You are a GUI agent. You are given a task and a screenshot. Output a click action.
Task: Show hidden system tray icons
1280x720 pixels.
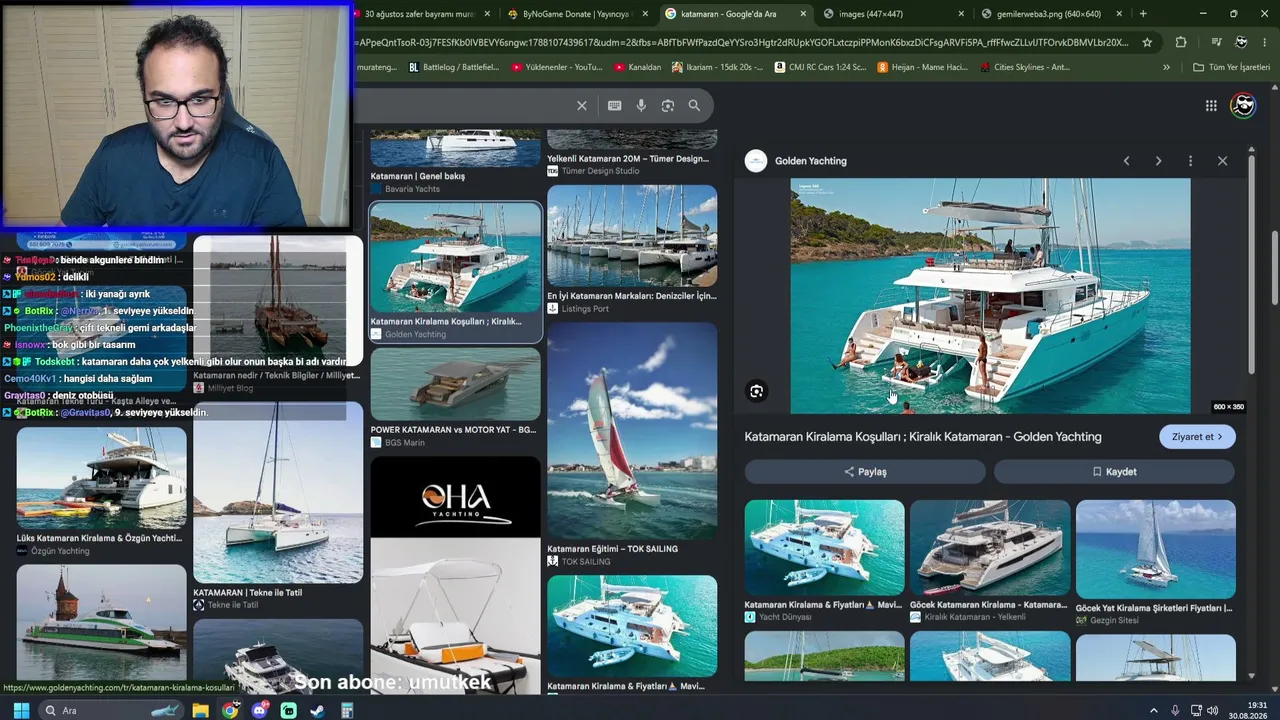tap(1153, 711)
